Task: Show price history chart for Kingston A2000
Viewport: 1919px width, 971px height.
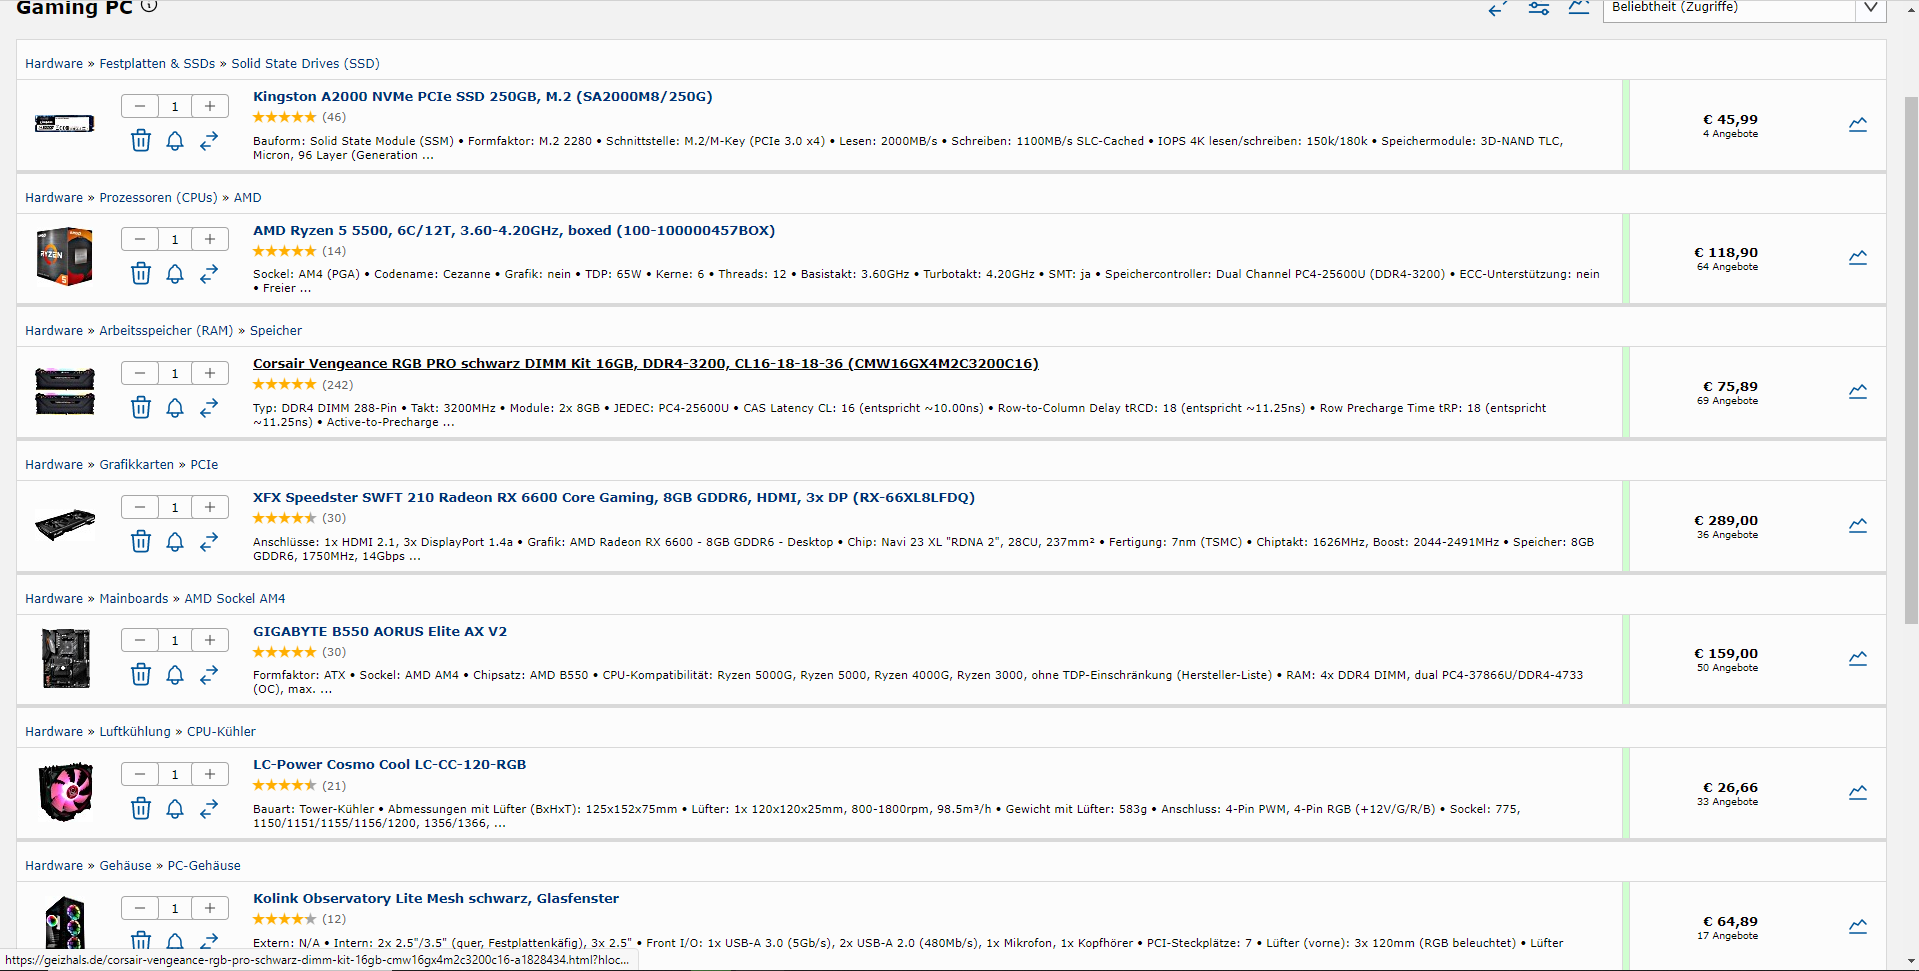Action: pos(1858,125)
